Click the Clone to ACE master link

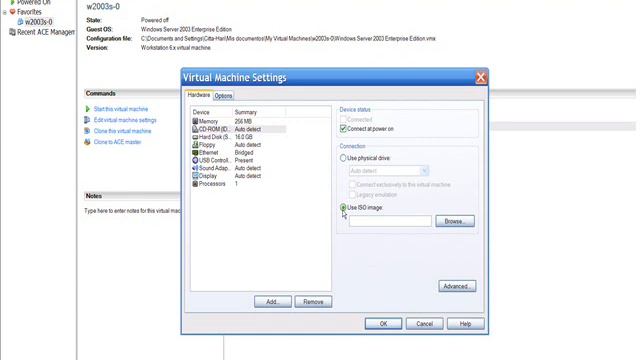[x=118, y=142]
